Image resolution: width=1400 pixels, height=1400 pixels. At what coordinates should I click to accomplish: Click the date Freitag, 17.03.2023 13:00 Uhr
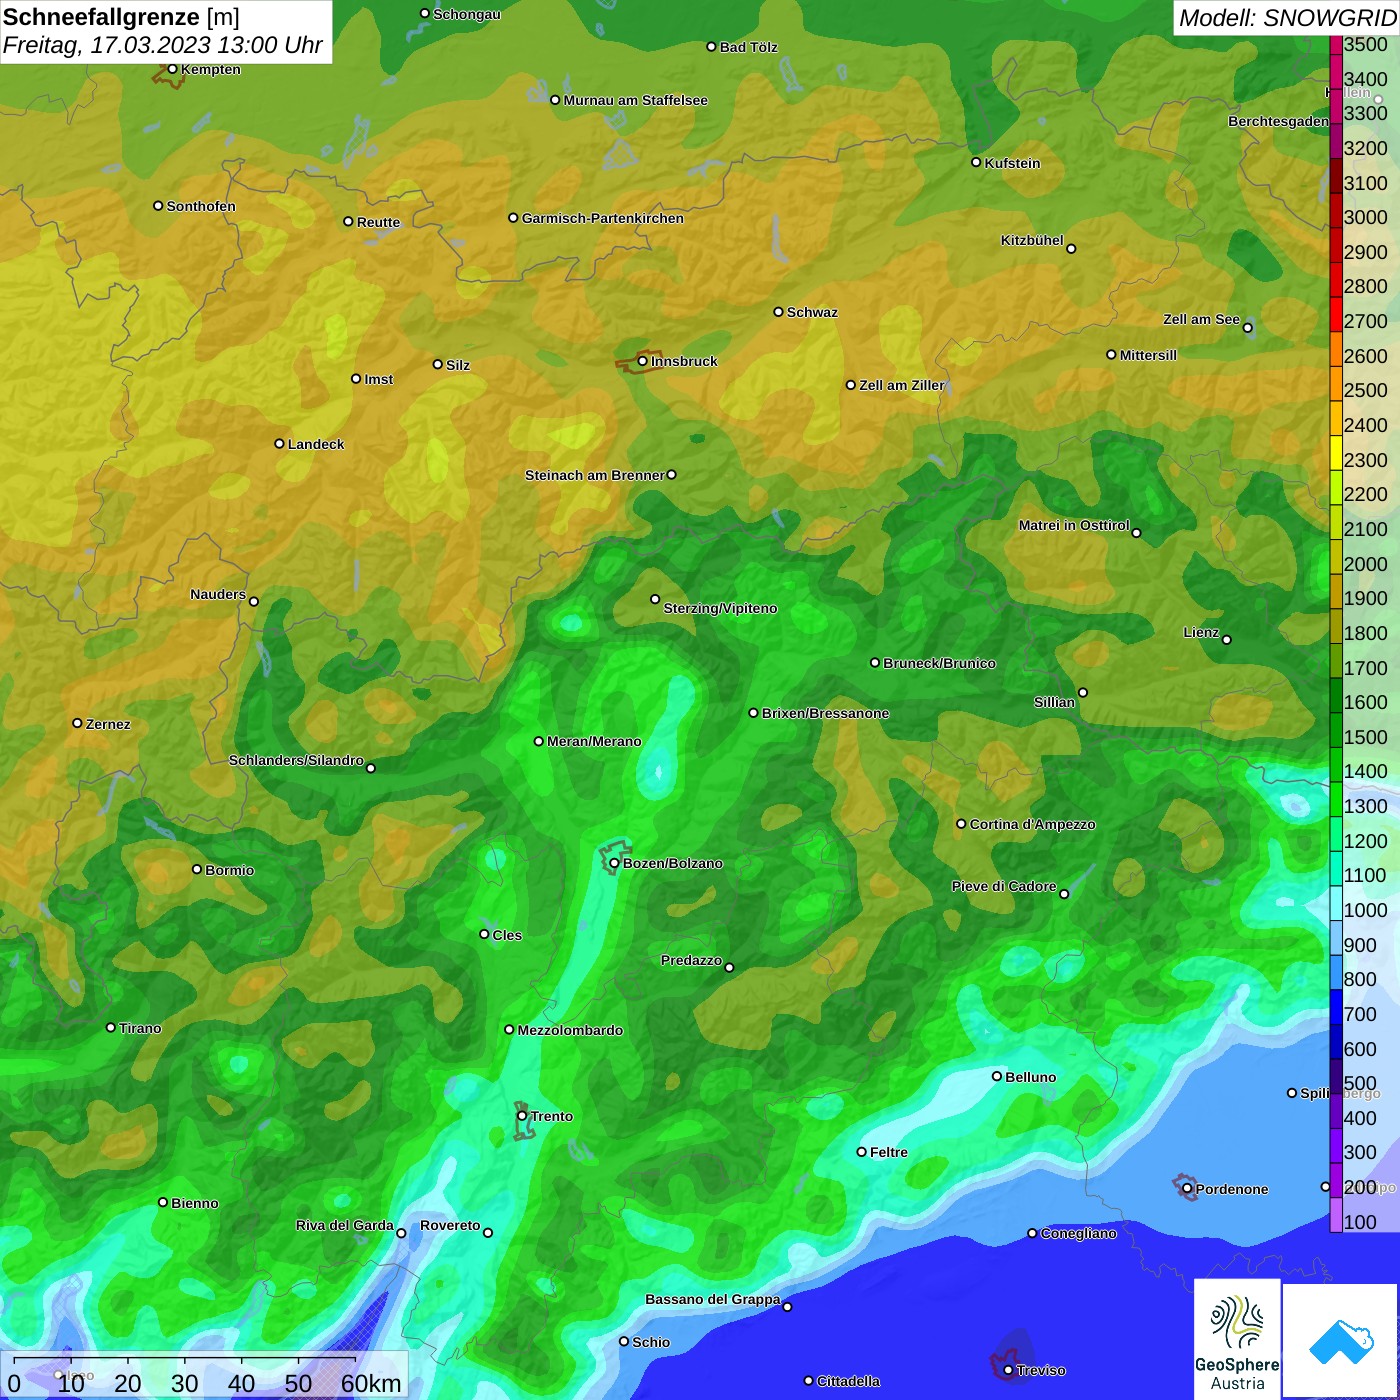pos(162,46)
